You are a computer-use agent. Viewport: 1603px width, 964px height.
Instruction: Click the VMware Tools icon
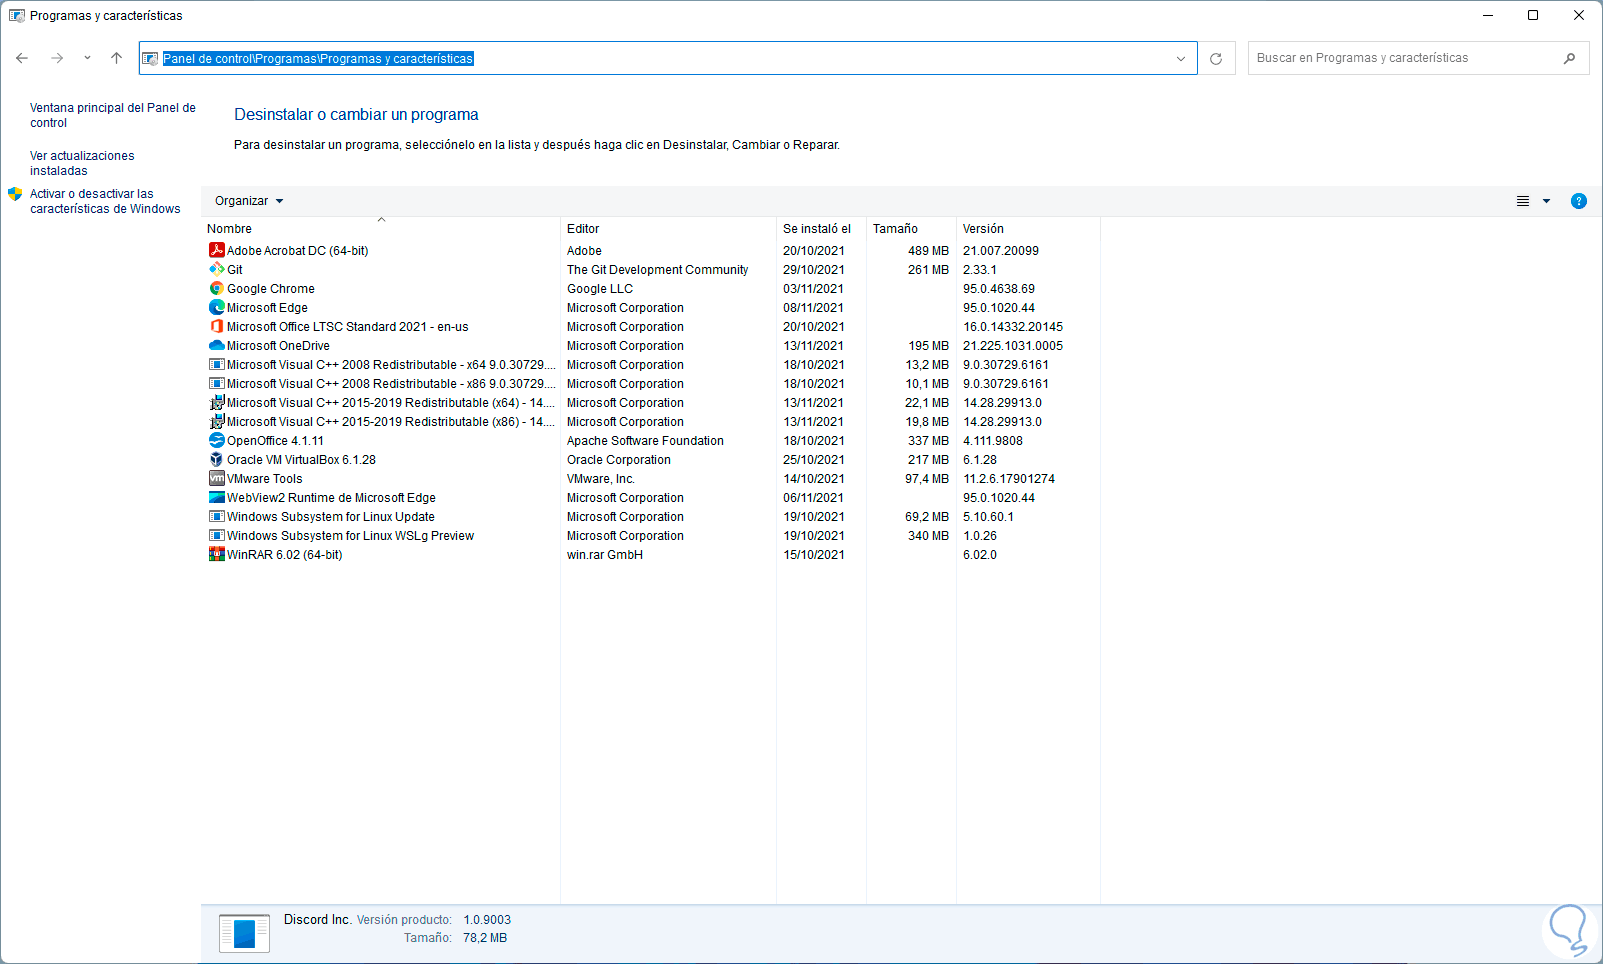click(216, 478)
